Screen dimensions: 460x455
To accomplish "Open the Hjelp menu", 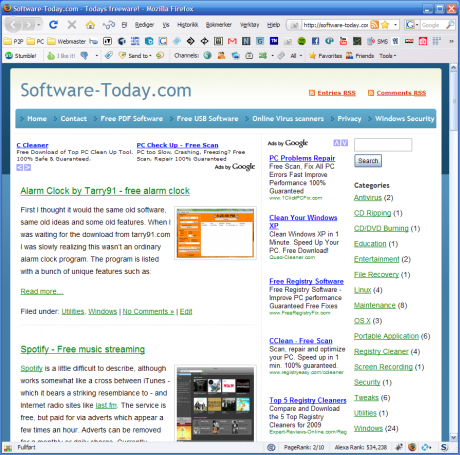I will click(273, 25).
